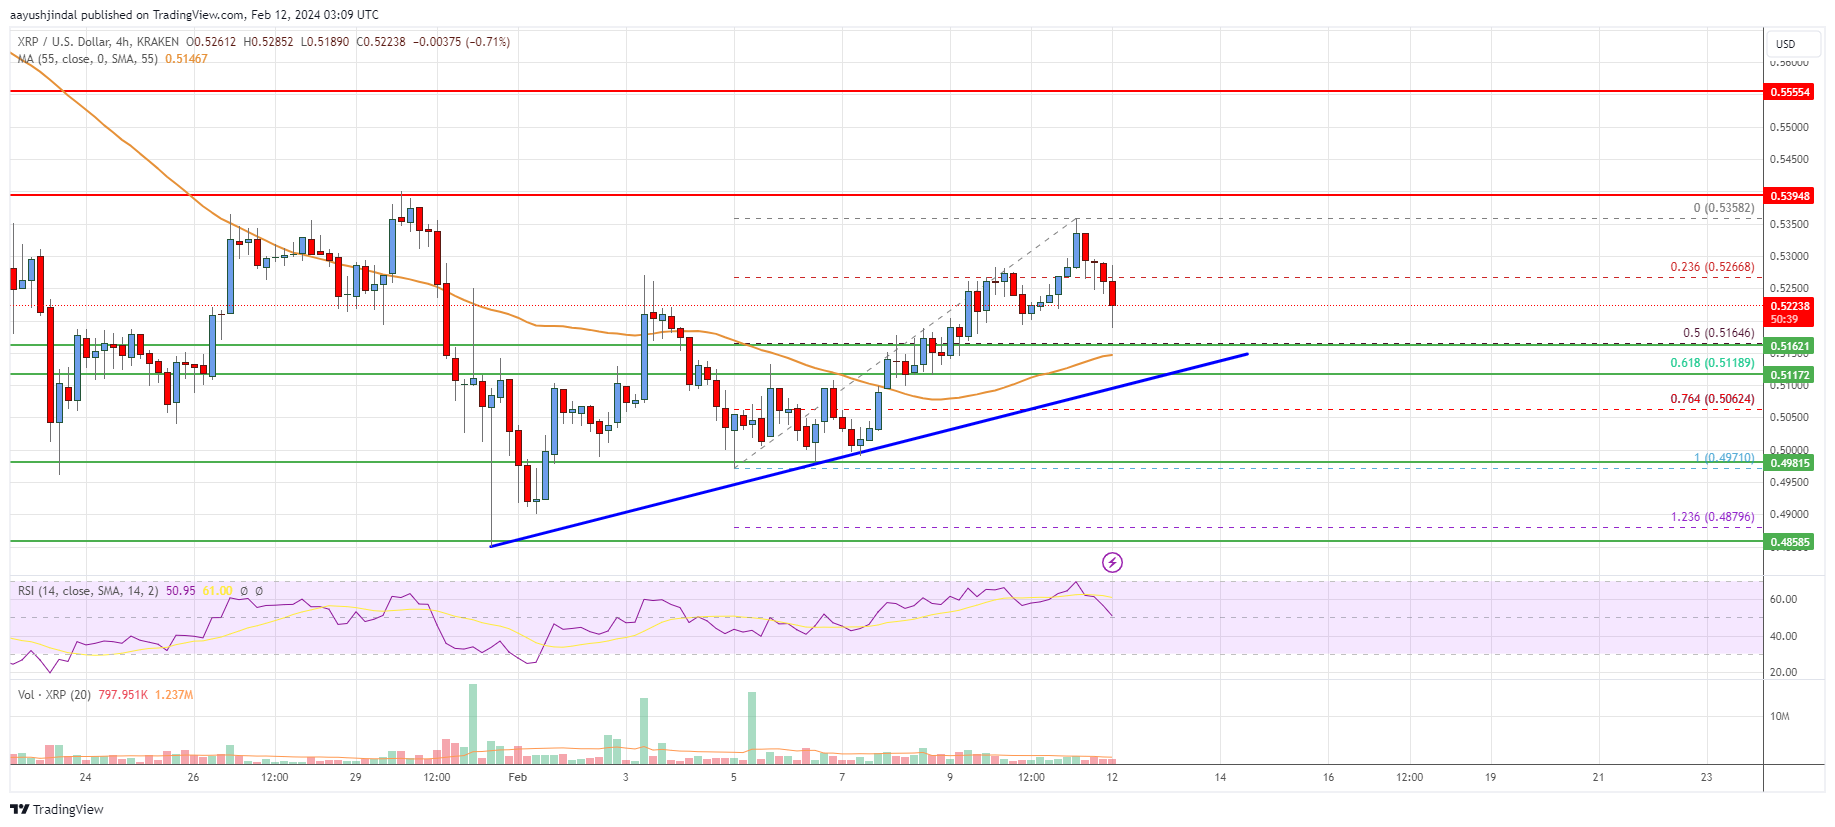Click the Feb date on time axis
This screenshot has height=827, width=1835.
(x=517, y=777)
